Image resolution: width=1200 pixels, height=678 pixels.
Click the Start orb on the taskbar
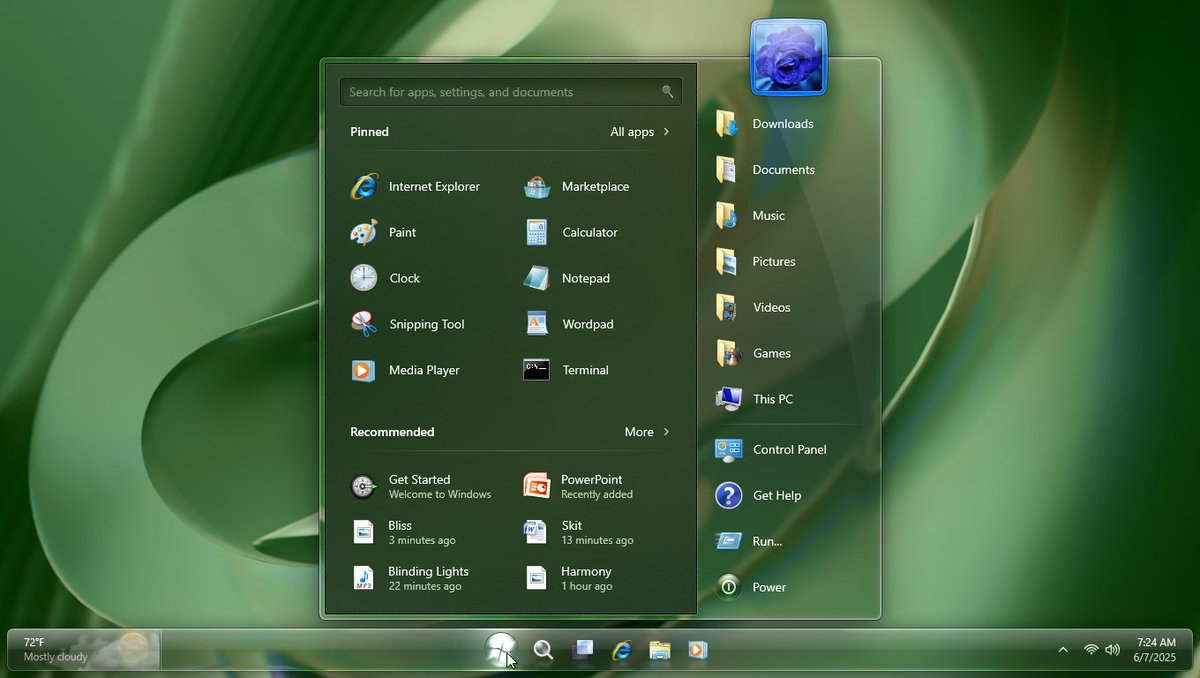501,650
